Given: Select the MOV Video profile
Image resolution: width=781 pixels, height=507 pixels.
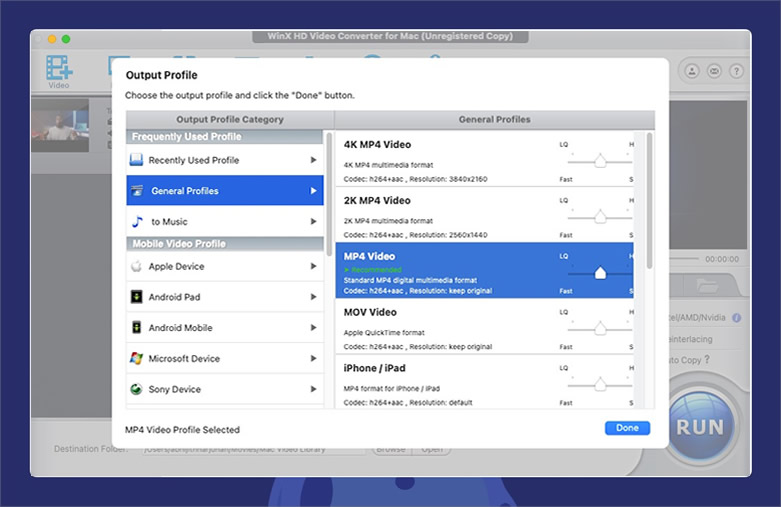Looking at the screenshot, I should [x=484, y=326].
